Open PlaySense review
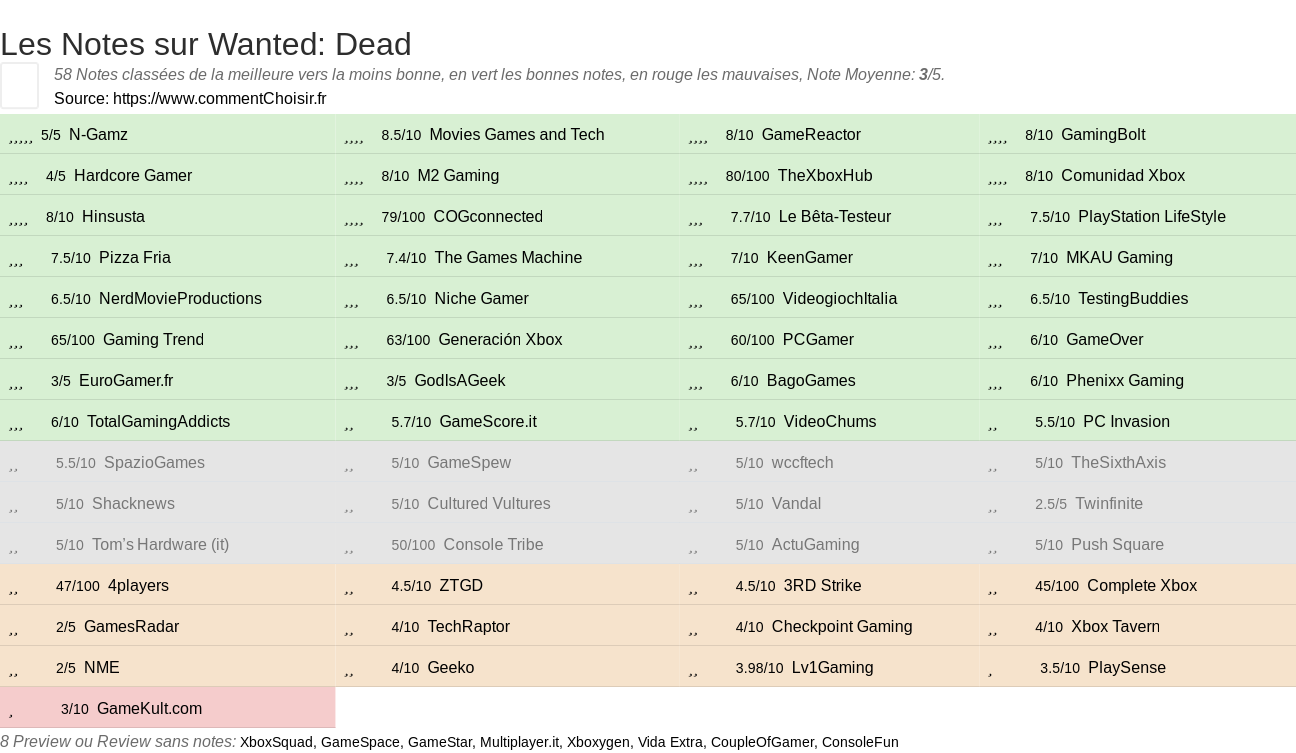 point(1127,667)
